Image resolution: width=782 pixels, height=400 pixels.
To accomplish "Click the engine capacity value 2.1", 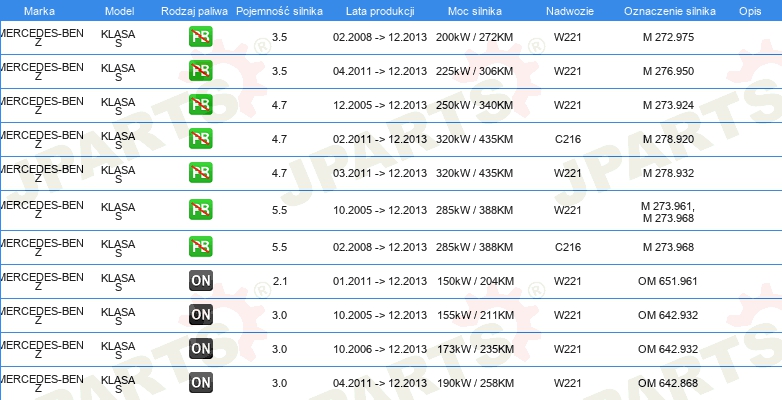I will click(x=280, y=281).
